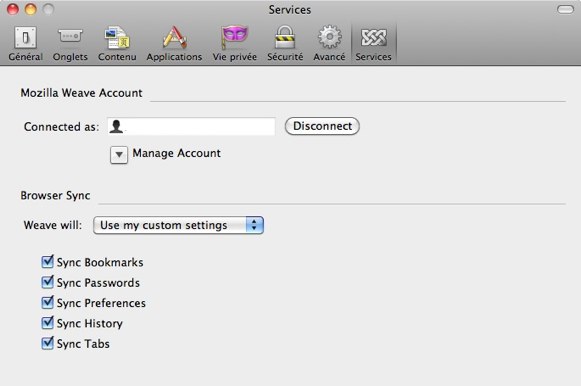The height and width of the screenshot is (386, 581).
Task: Disable Sync History
Action: coord(47,323)
